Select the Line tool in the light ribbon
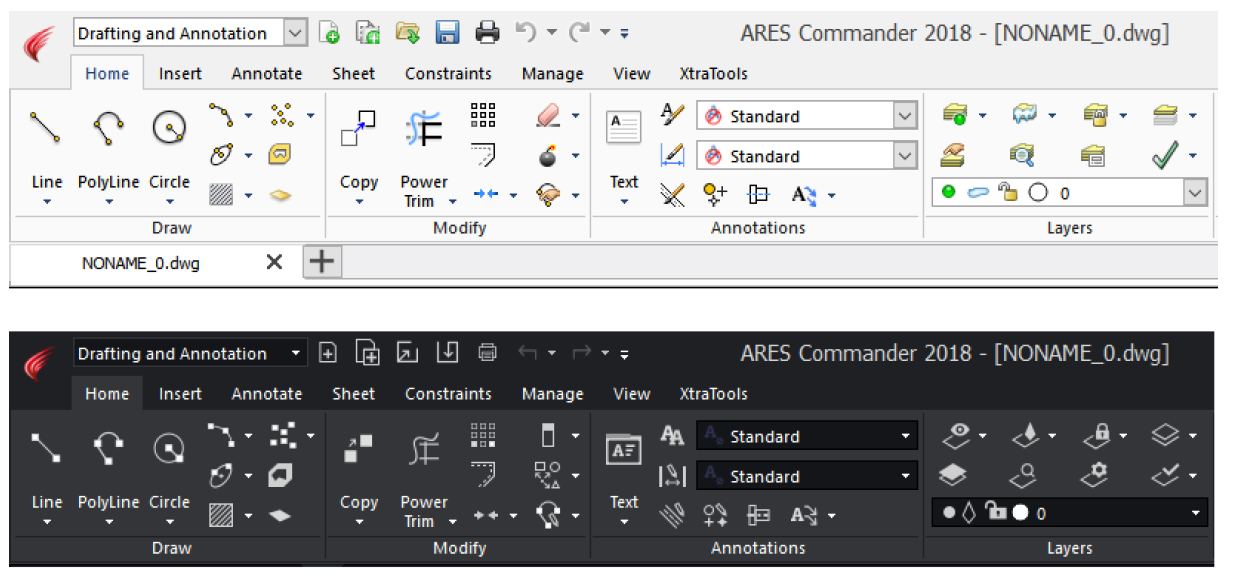This screenshot has width=1235, height=581. point(46,128)
